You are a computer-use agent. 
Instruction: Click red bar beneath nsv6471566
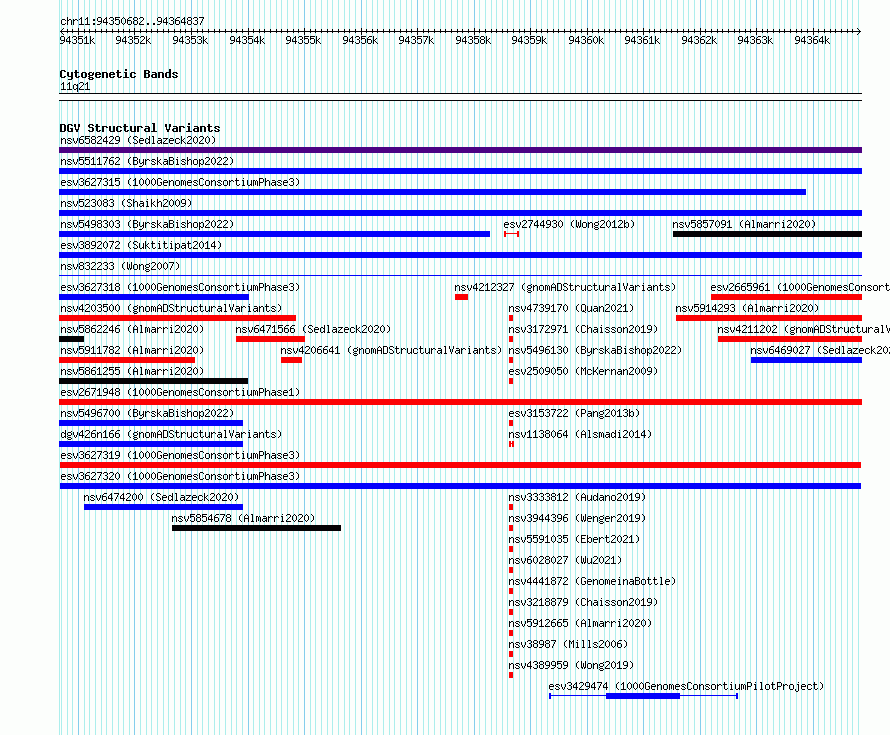pos(271,339)
